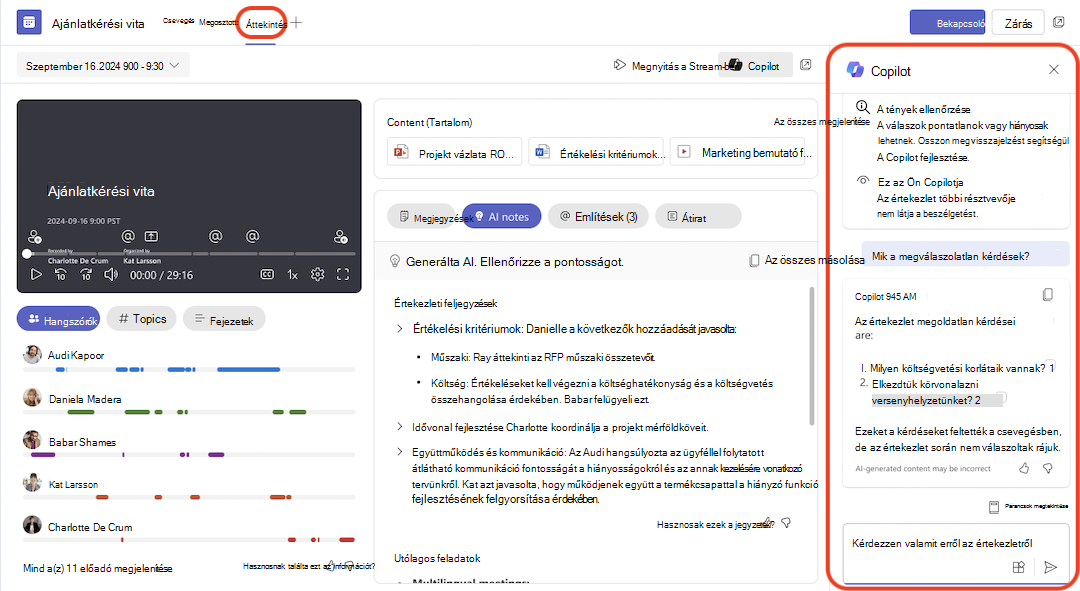
Task: Click thumbs down under Hasznosak ezek a jegyzetek
Action: pyautogui.click(x=786, y=523)
